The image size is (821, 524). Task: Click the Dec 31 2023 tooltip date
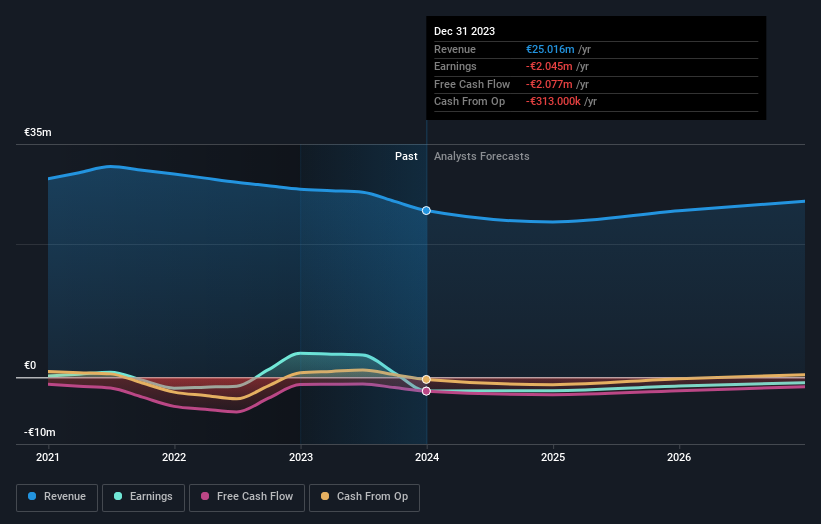[464, 31]
